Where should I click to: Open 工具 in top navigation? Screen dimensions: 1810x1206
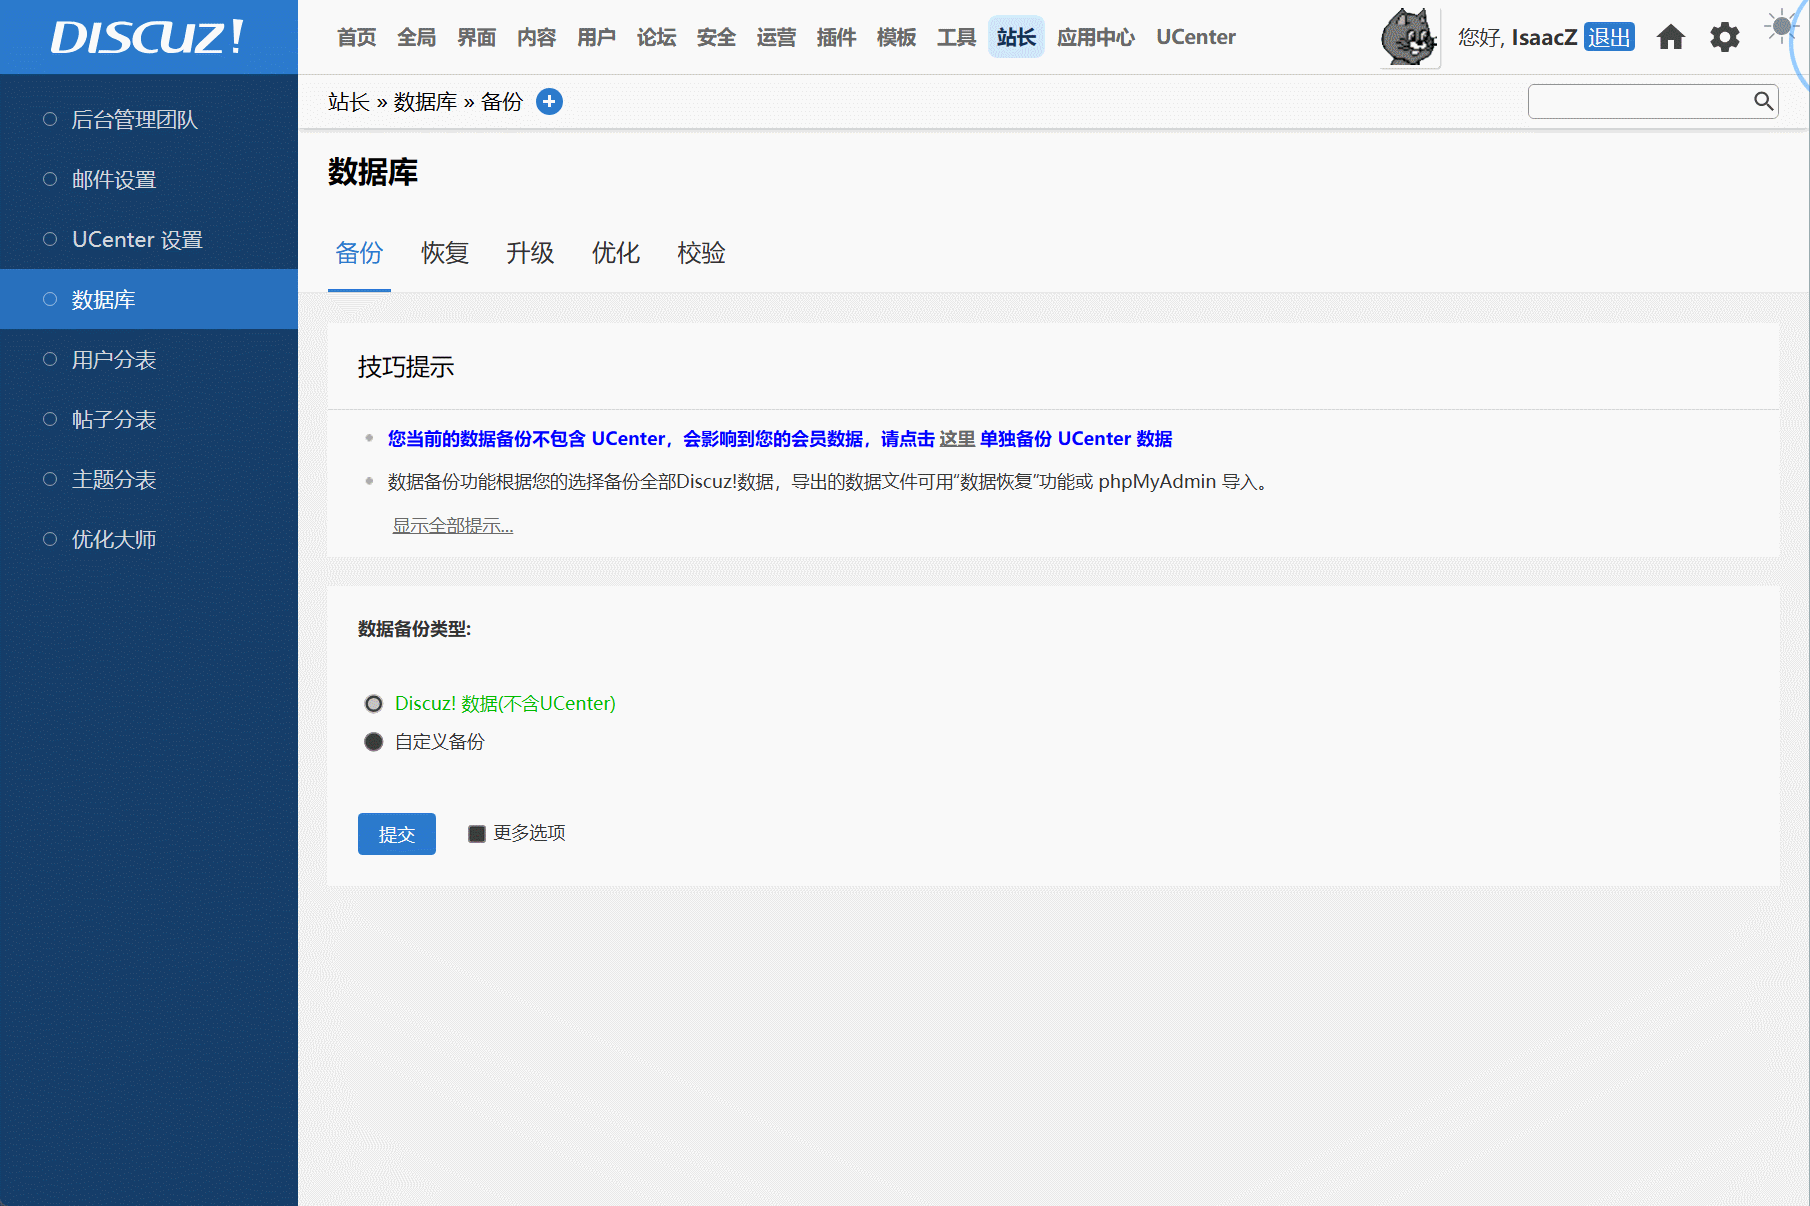click(957, 37)
